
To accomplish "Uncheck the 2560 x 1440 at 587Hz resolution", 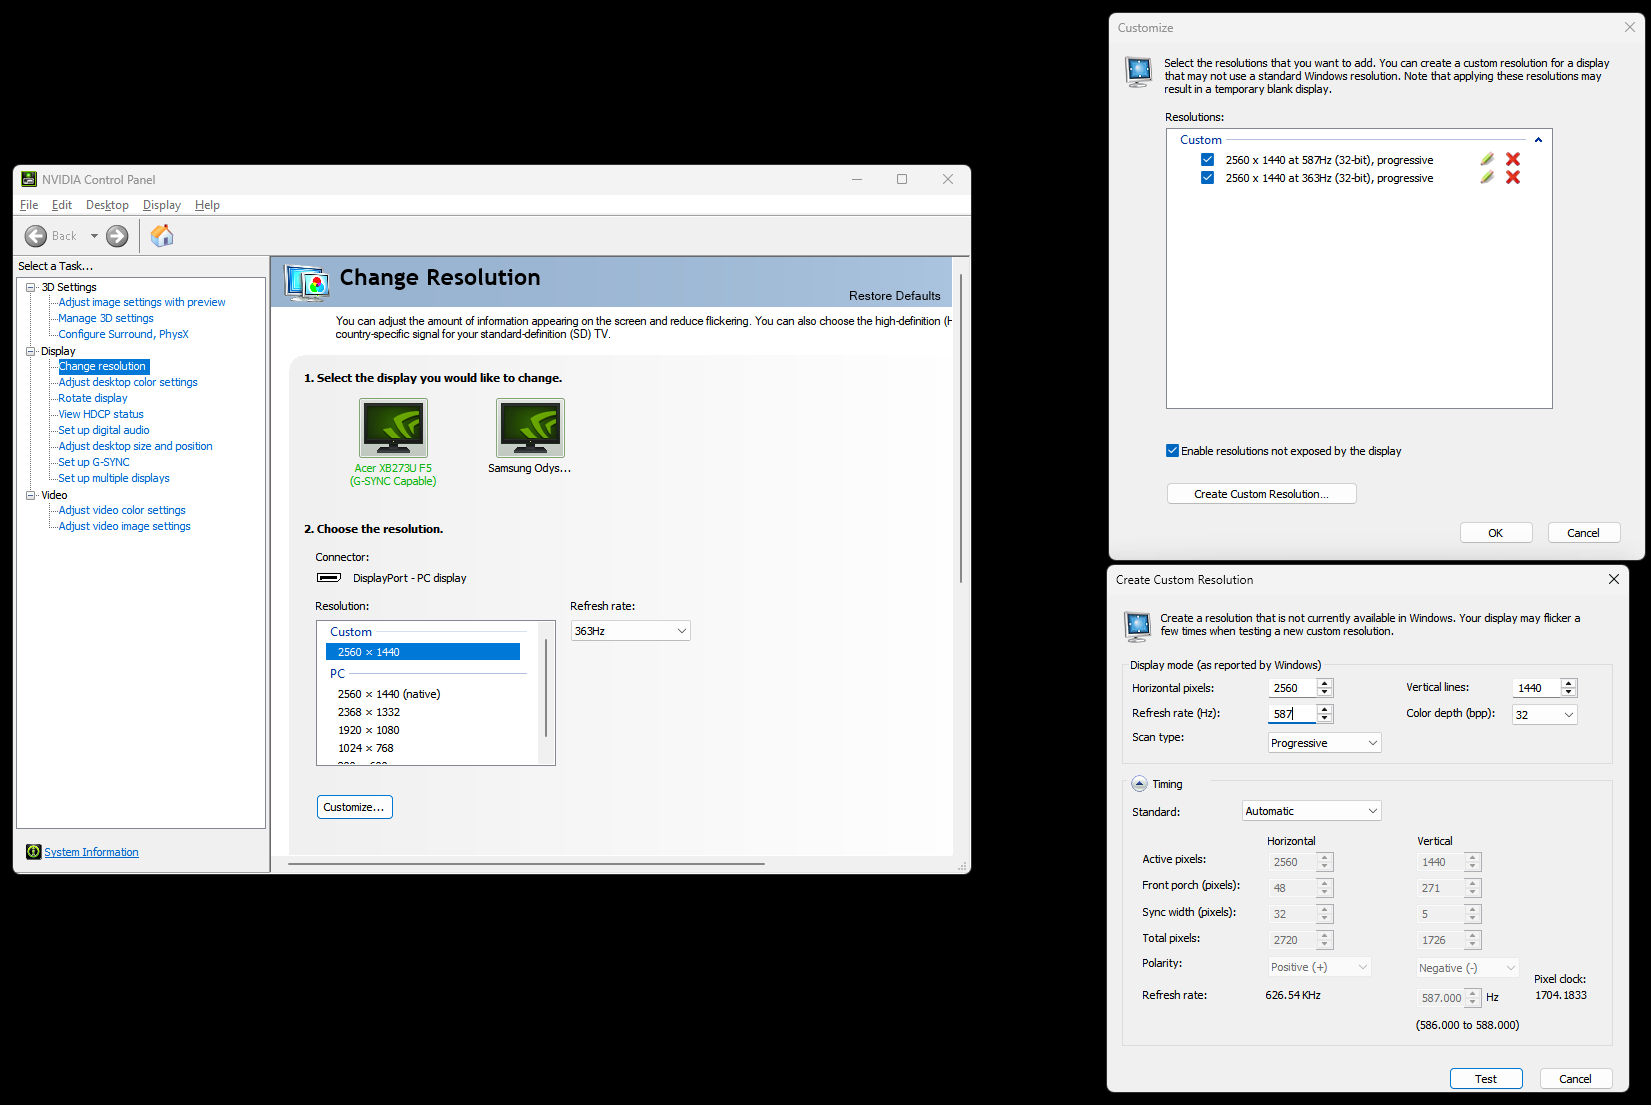I will tap(1207, 160).
